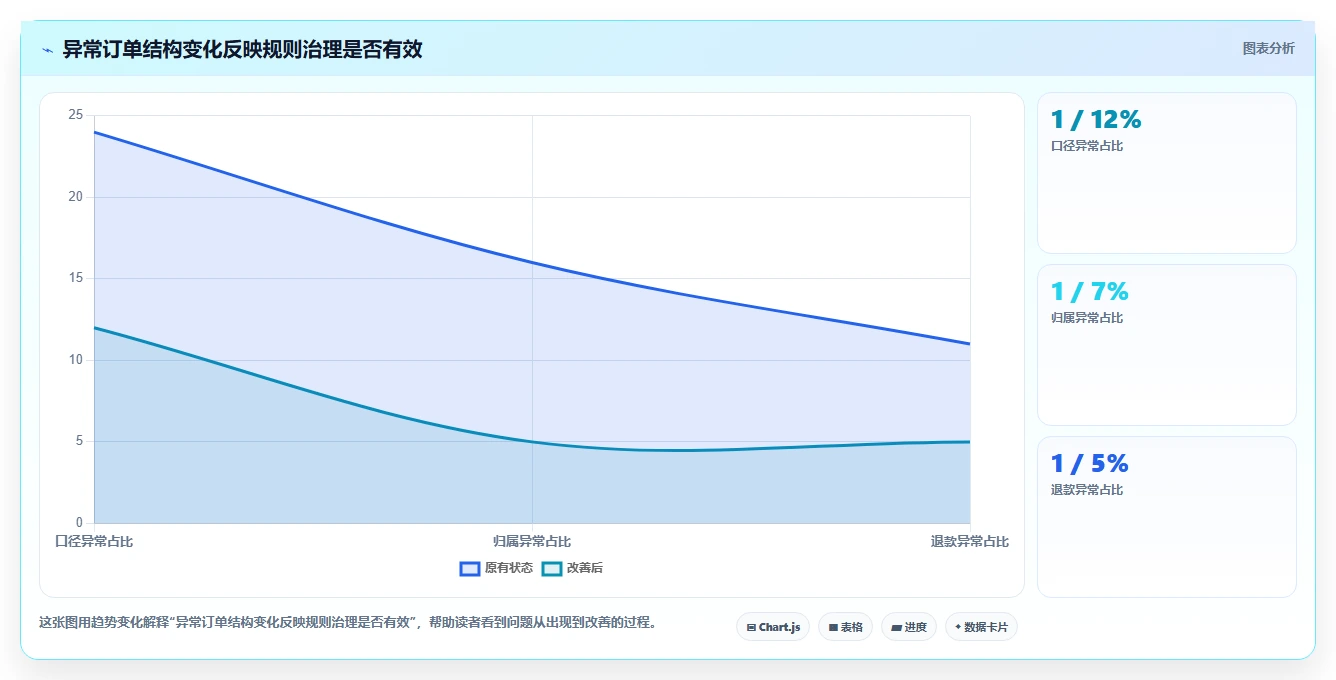Click the y-axis tick 10

coord(75,360)
